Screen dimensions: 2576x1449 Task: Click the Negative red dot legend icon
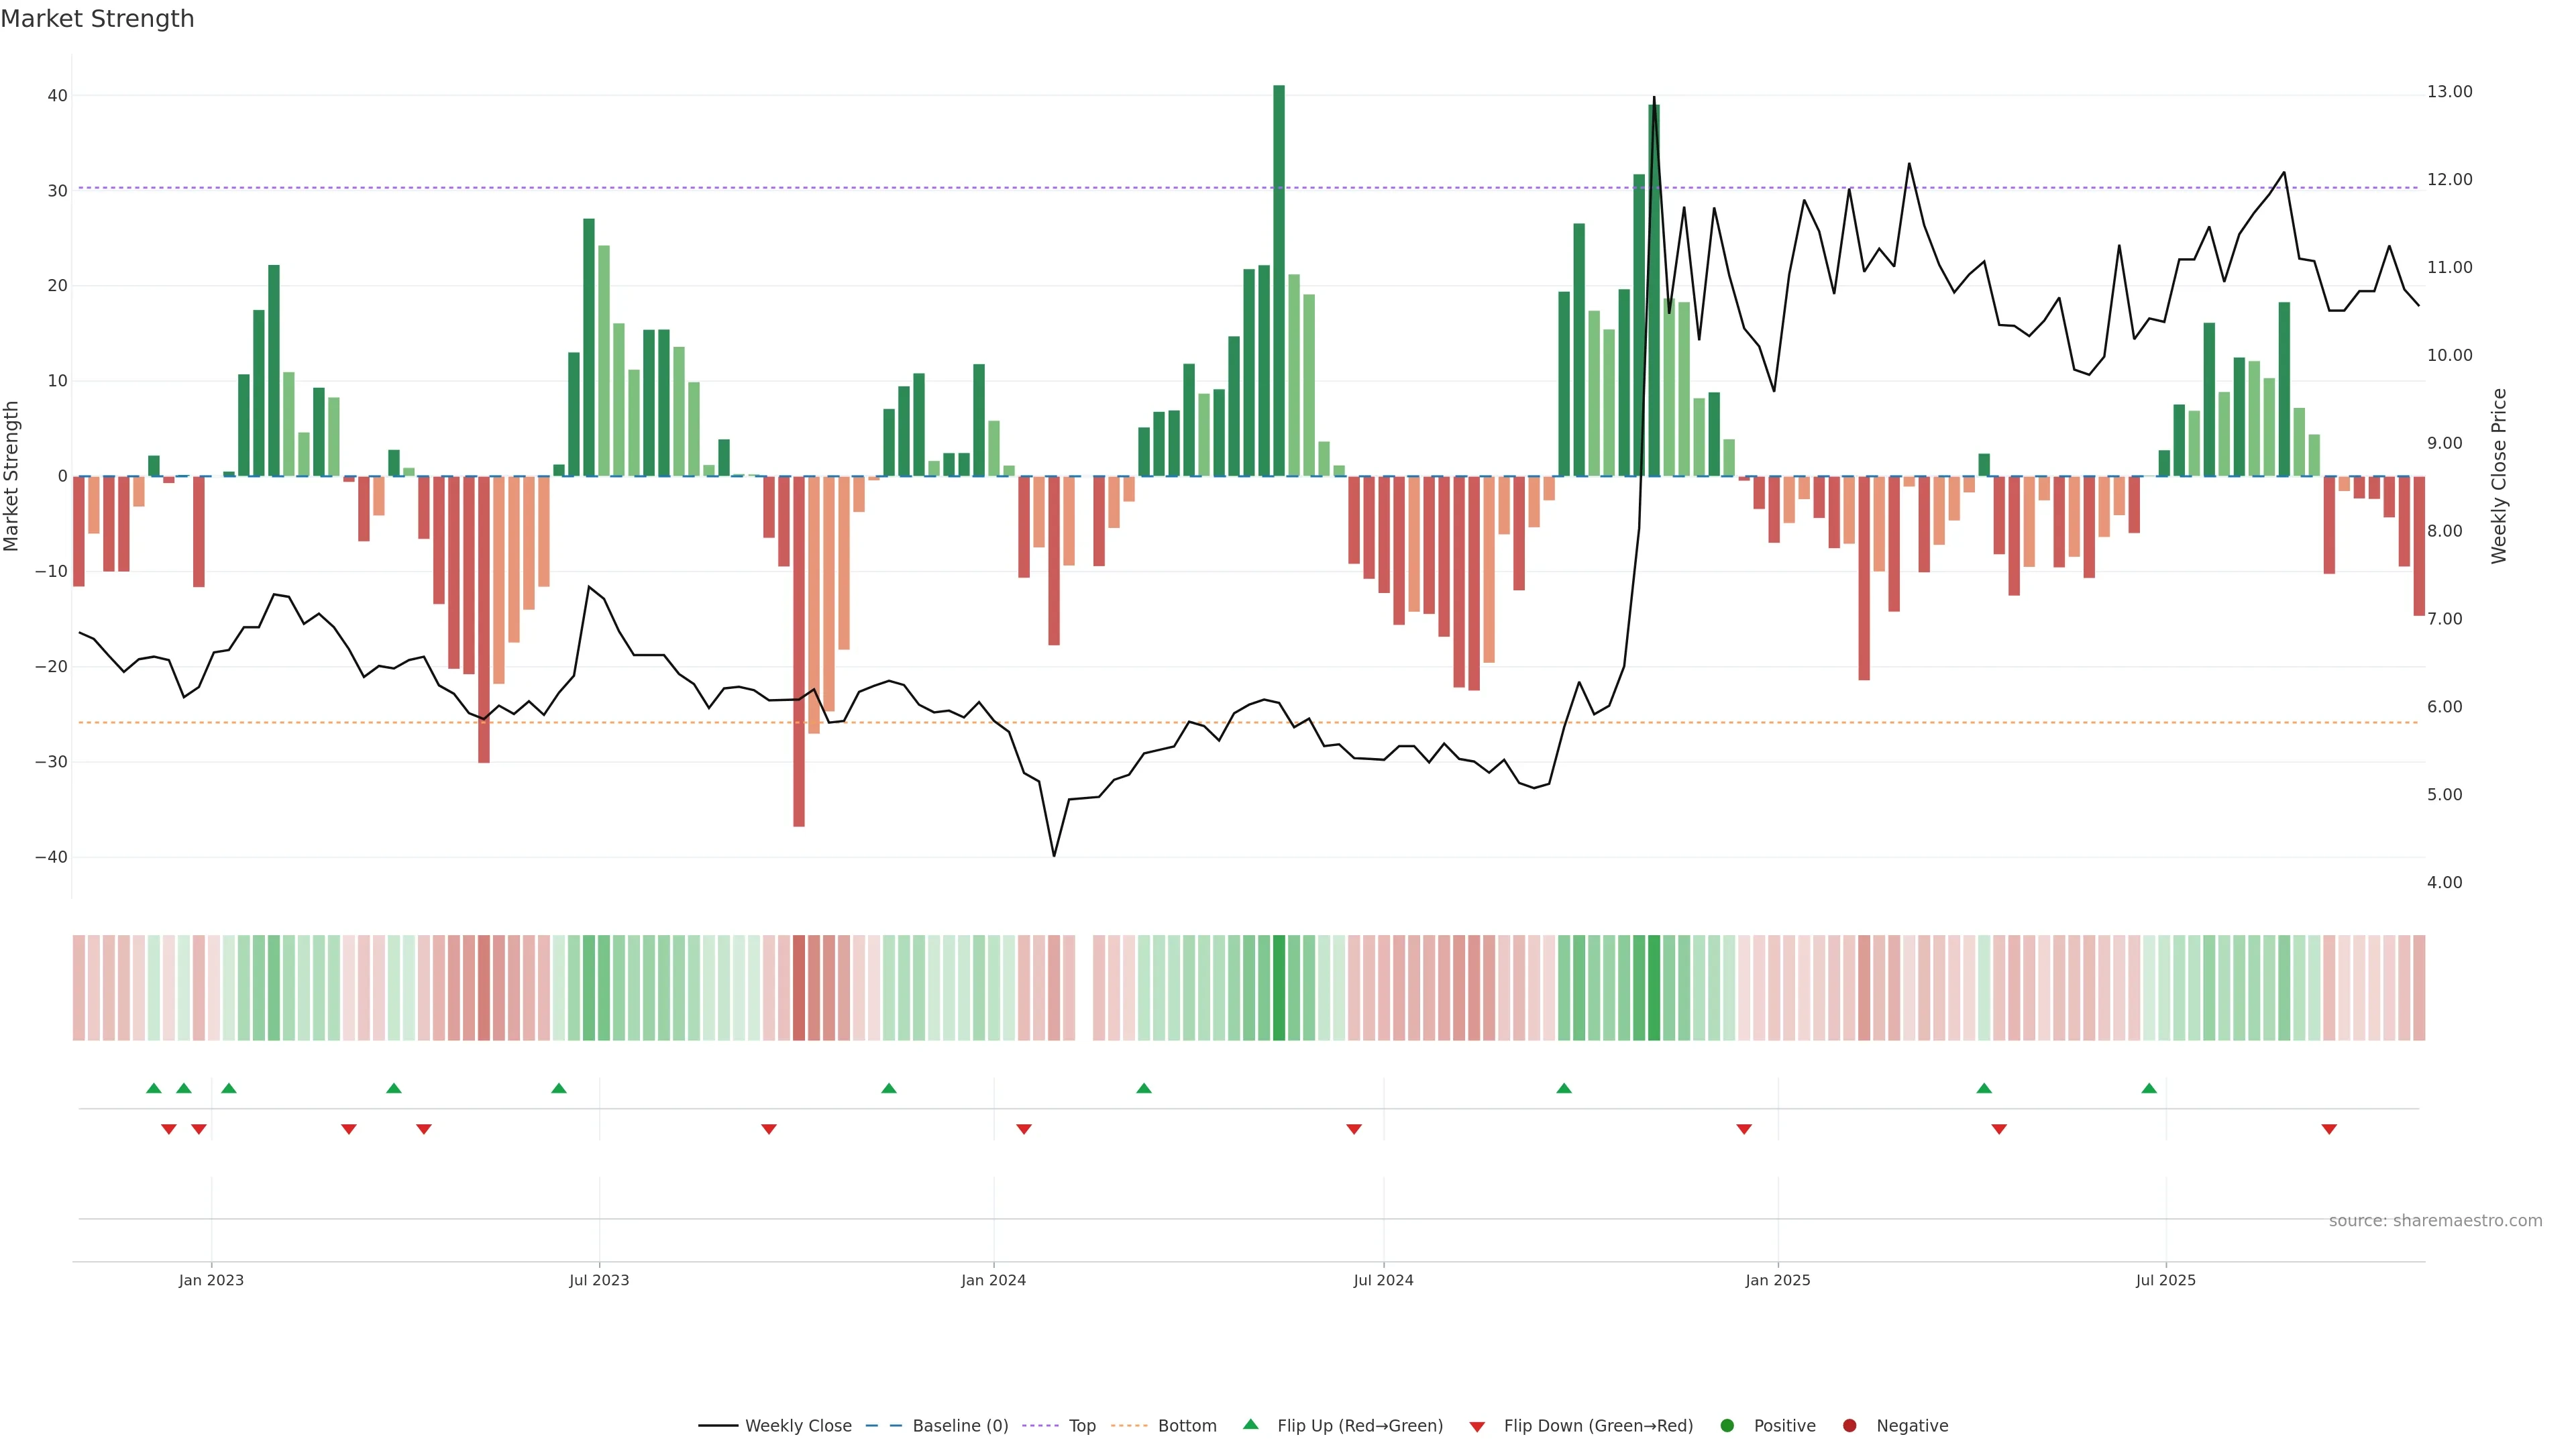point(1849,1425)
